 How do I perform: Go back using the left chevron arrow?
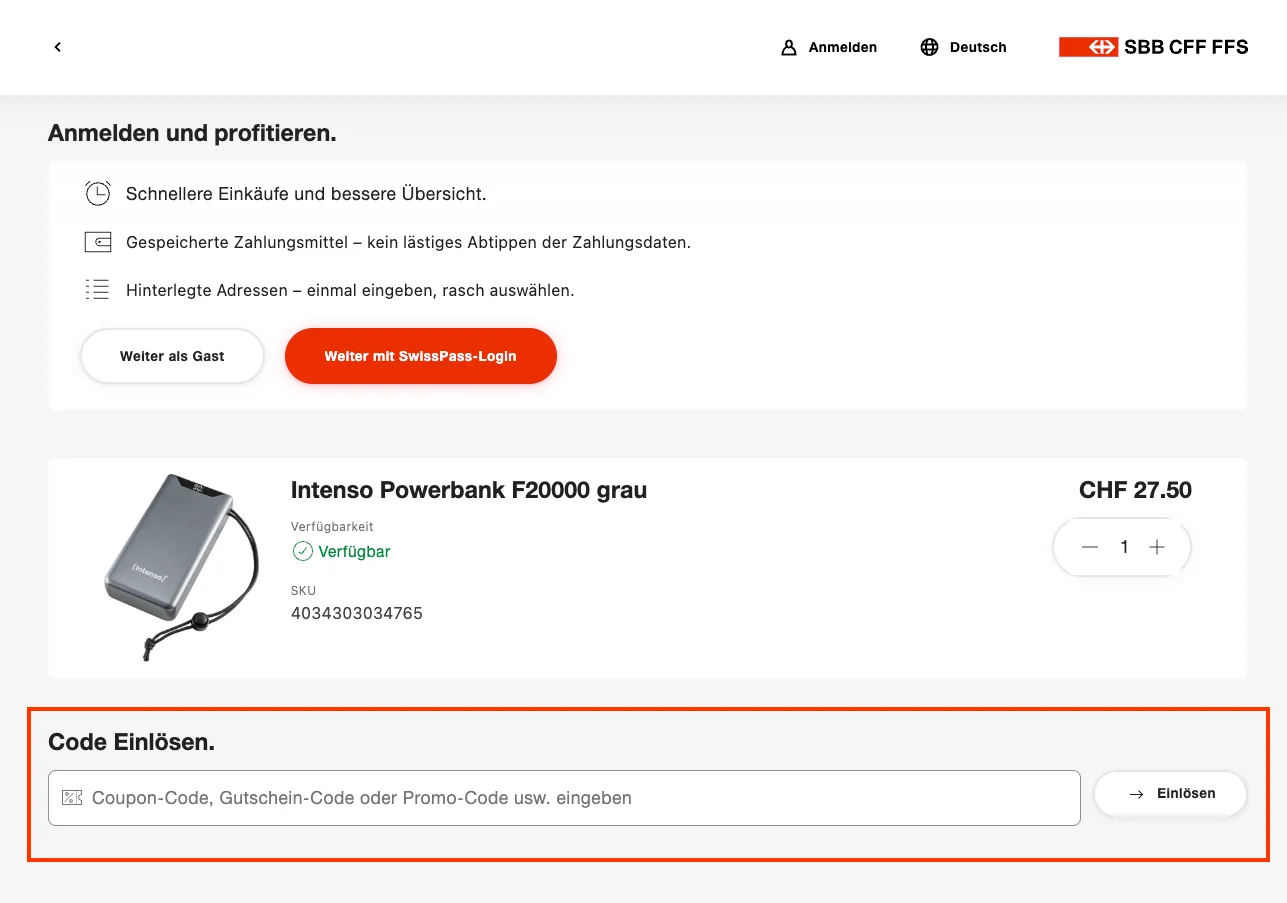coord(58,47)
